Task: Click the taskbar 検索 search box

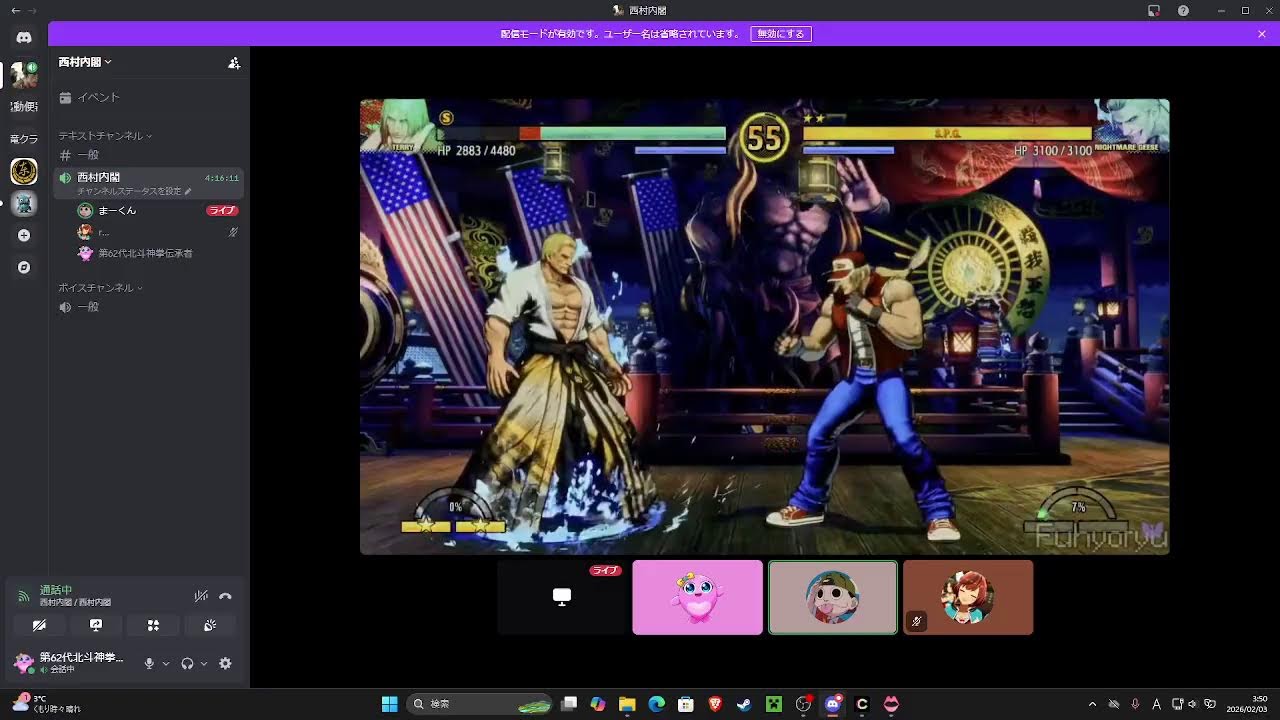Action: click(x=480, y=704)
